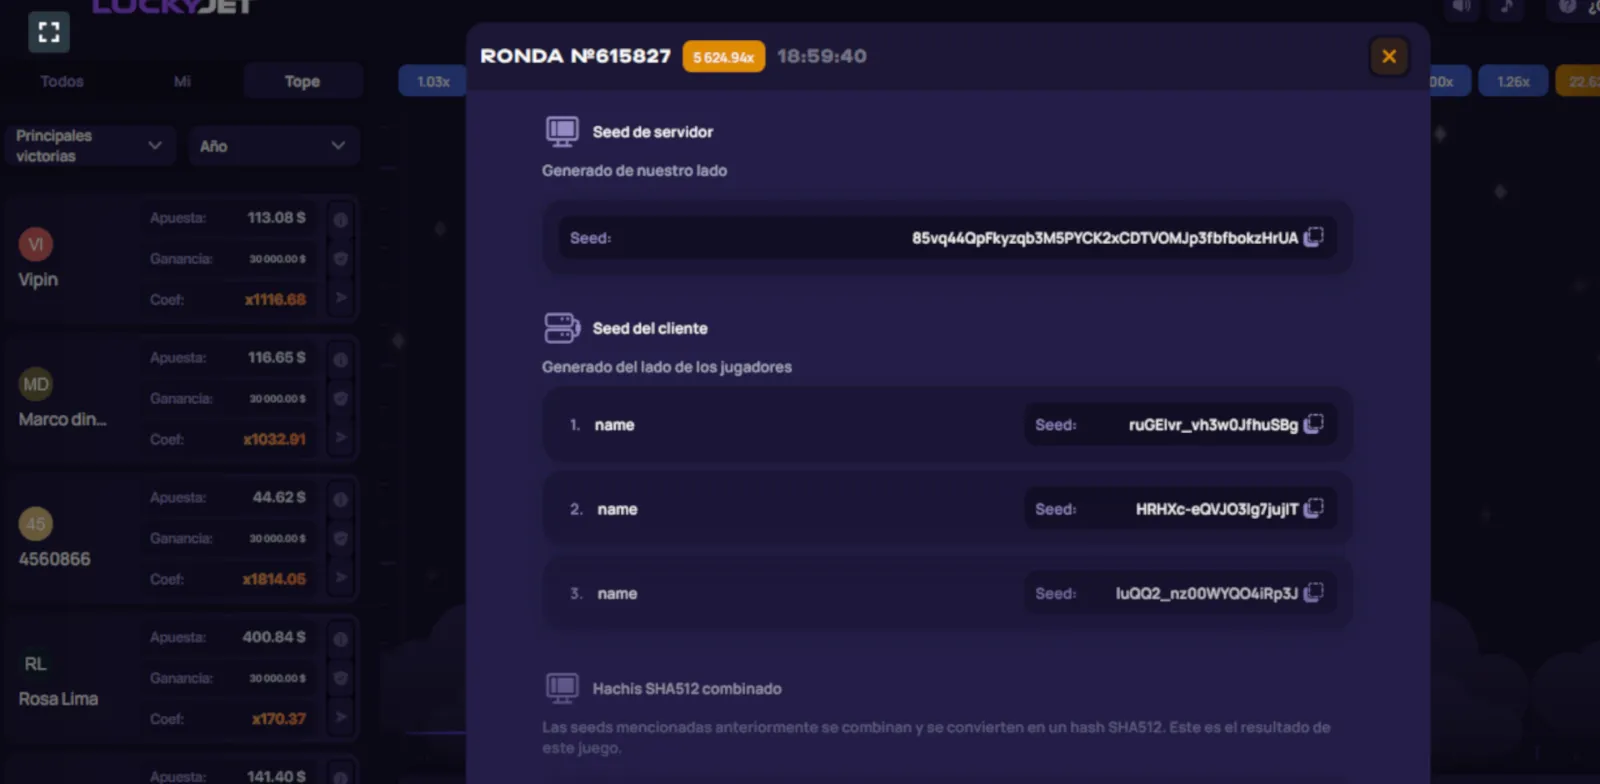Click the 1.26x round history chip

point(1513,81)
